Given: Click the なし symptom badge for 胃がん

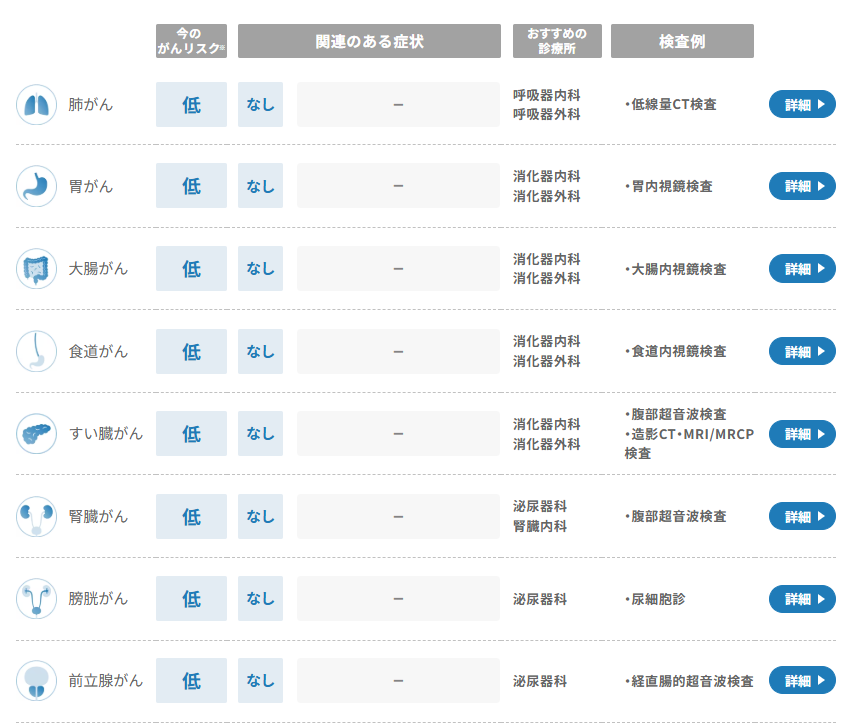Looking at the screenshot, I should (260, 186).
